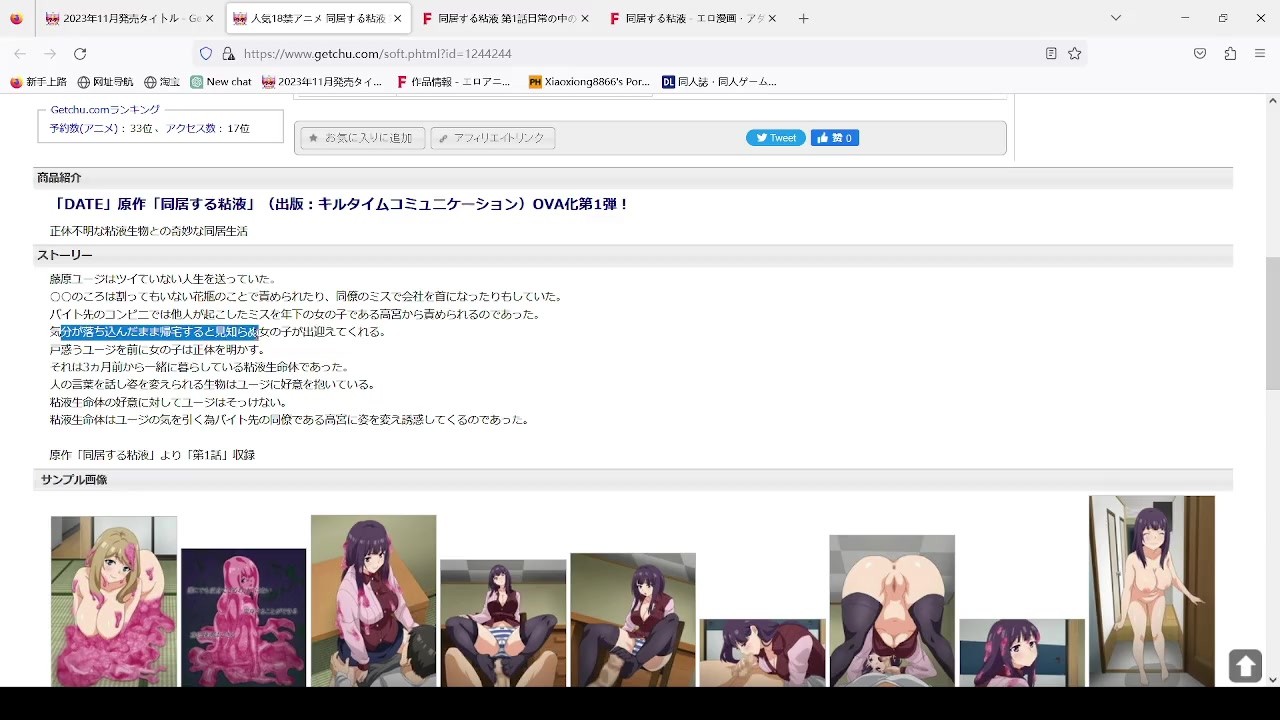
Task: Save the page to Pocket
Action: (x=1200, y=54)
